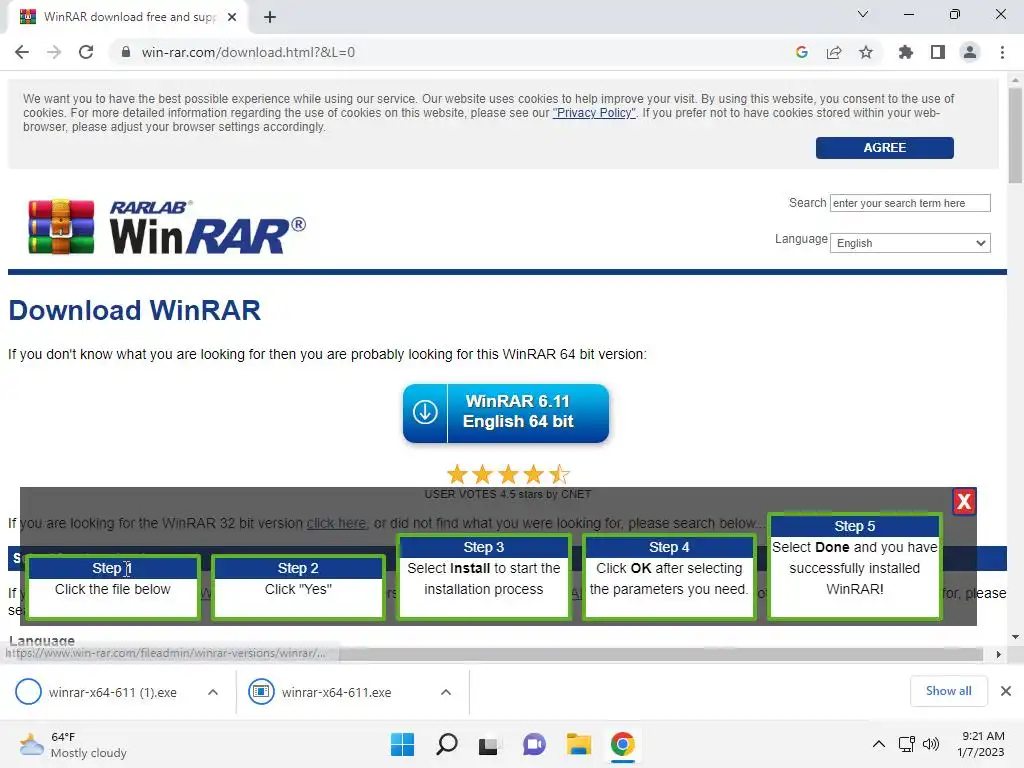Open a new browser tab

[x=270, y=17]
